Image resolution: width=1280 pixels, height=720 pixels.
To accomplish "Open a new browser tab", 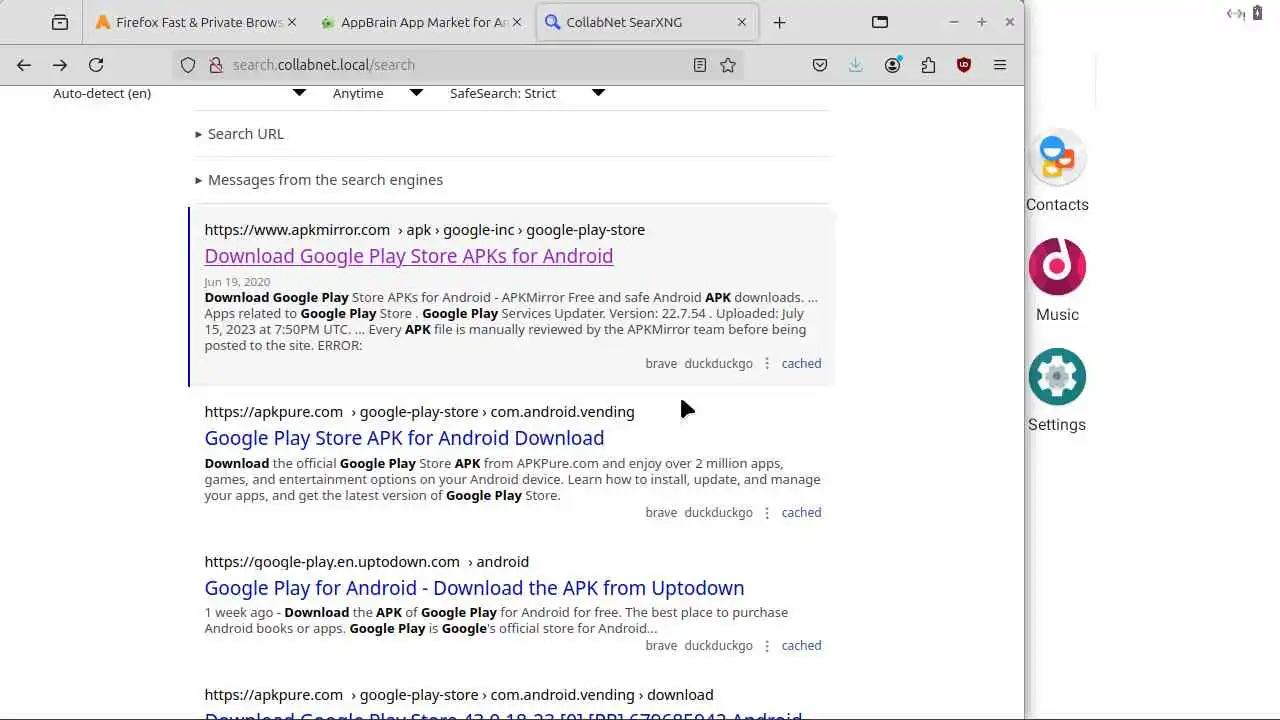I will (780, 22).
